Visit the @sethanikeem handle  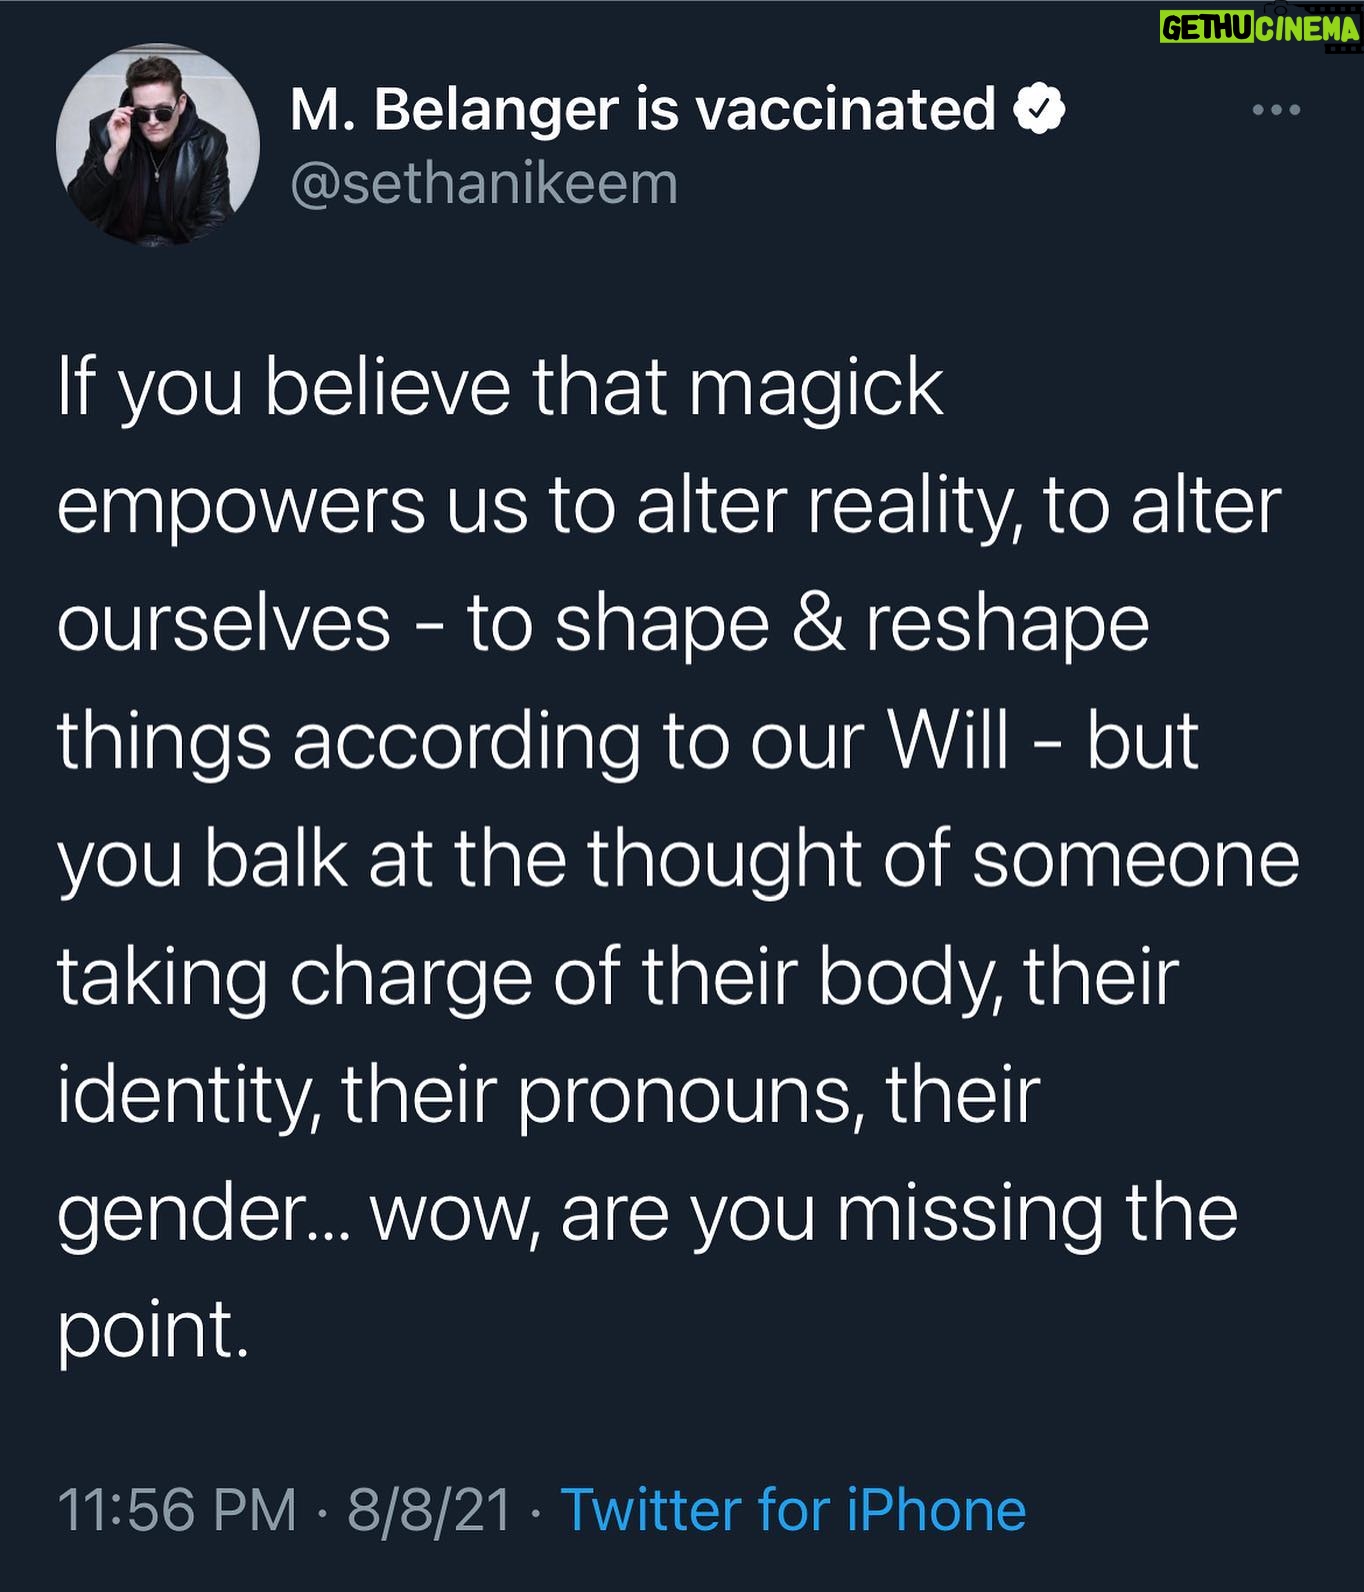click(484, 185)
